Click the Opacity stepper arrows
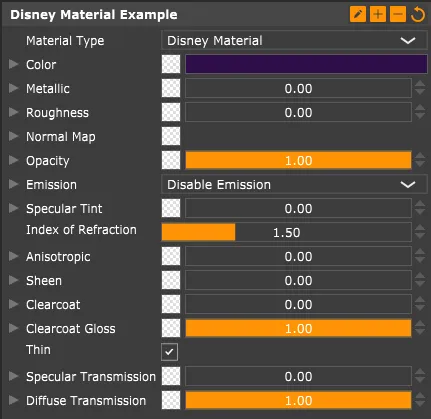431x419 pixels. click(x=420, y=160)
